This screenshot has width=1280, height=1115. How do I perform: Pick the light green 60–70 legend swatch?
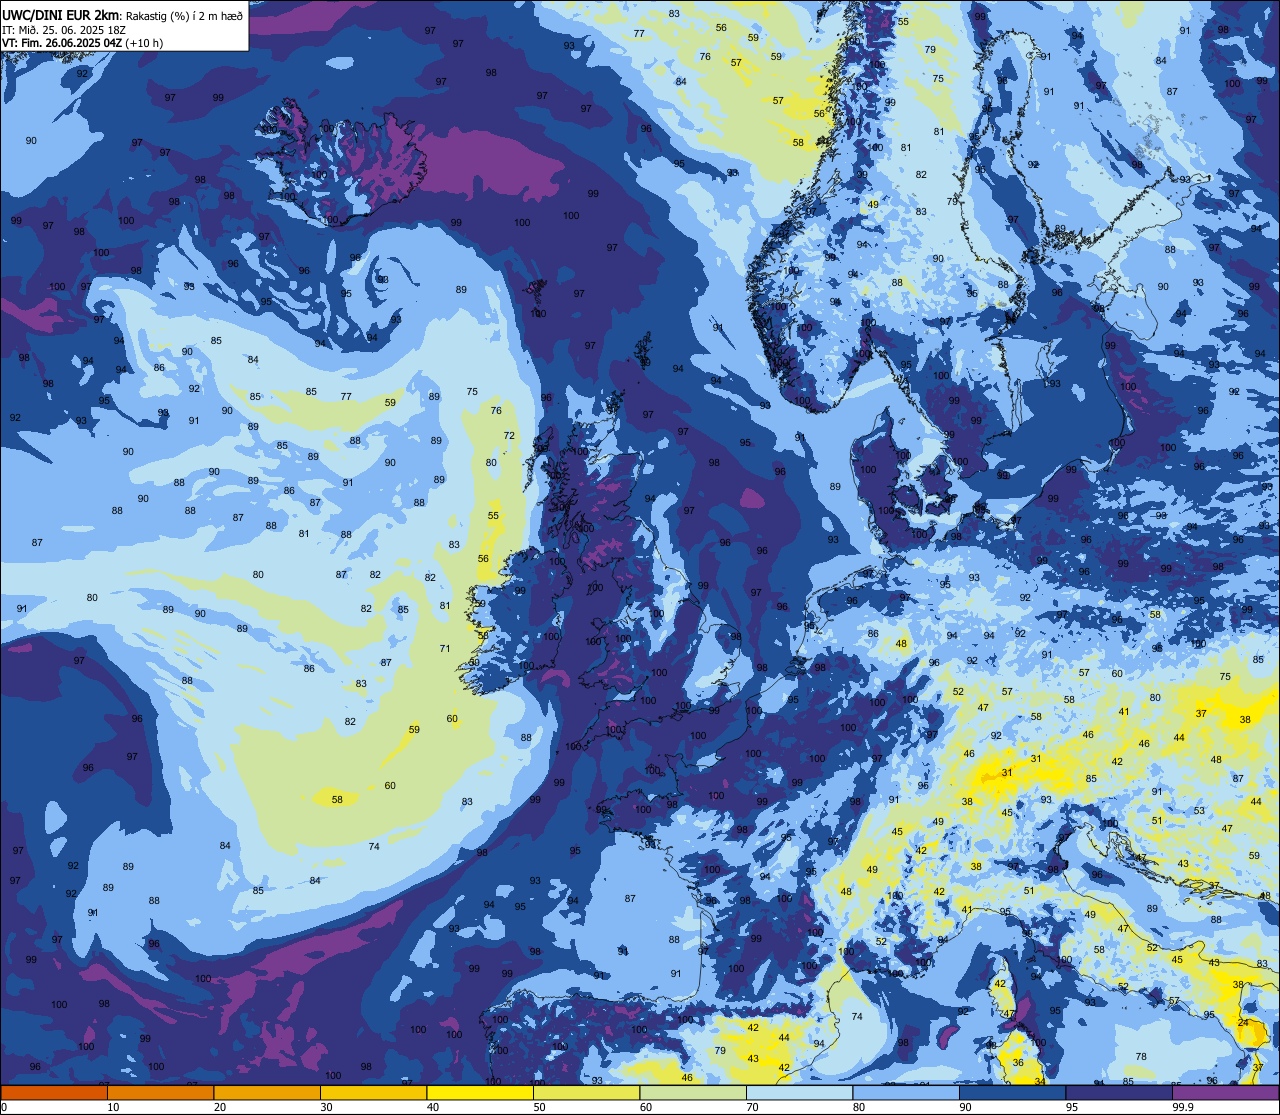tap(693, 1092)
